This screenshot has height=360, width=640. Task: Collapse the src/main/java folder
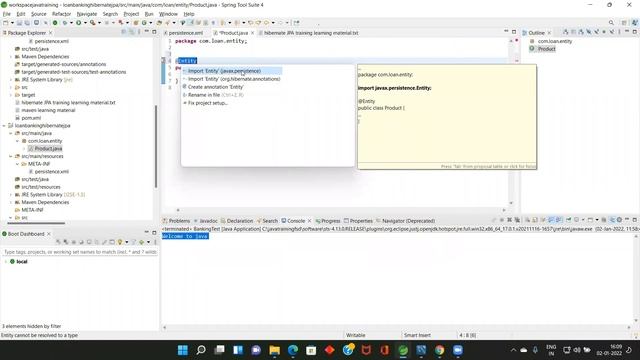(x=11, y=133)
